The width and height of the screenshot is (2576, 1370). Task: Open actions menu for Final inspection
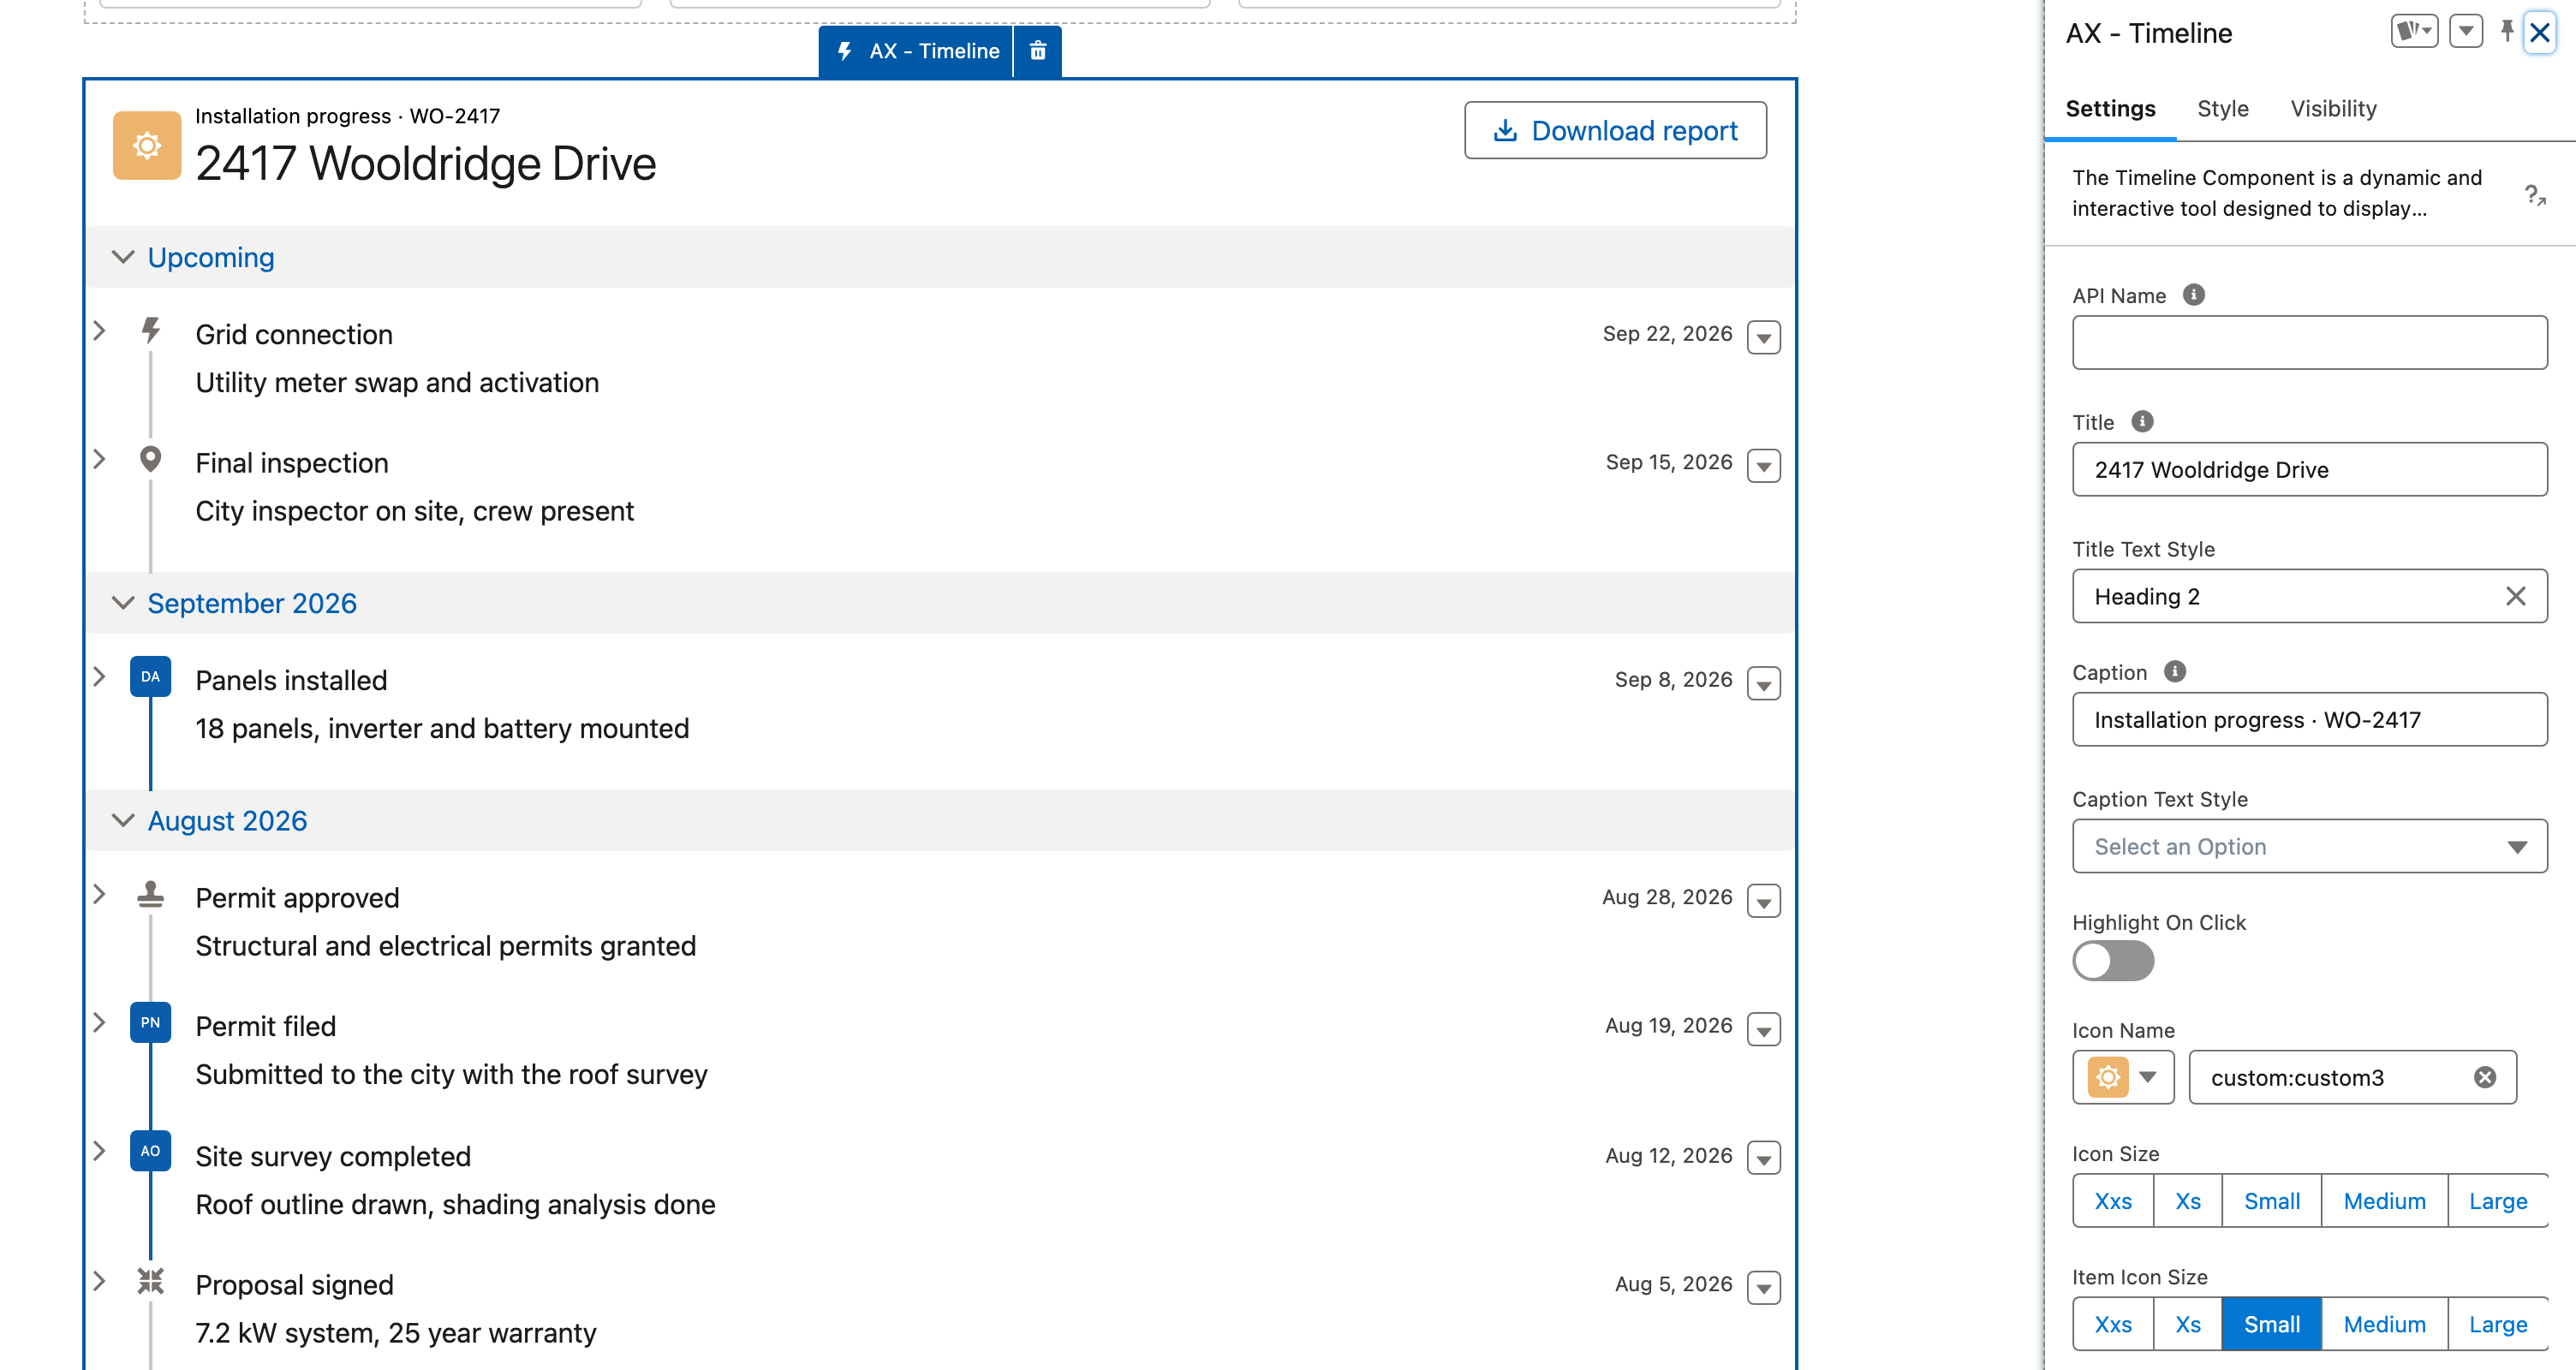point(1764,466)
